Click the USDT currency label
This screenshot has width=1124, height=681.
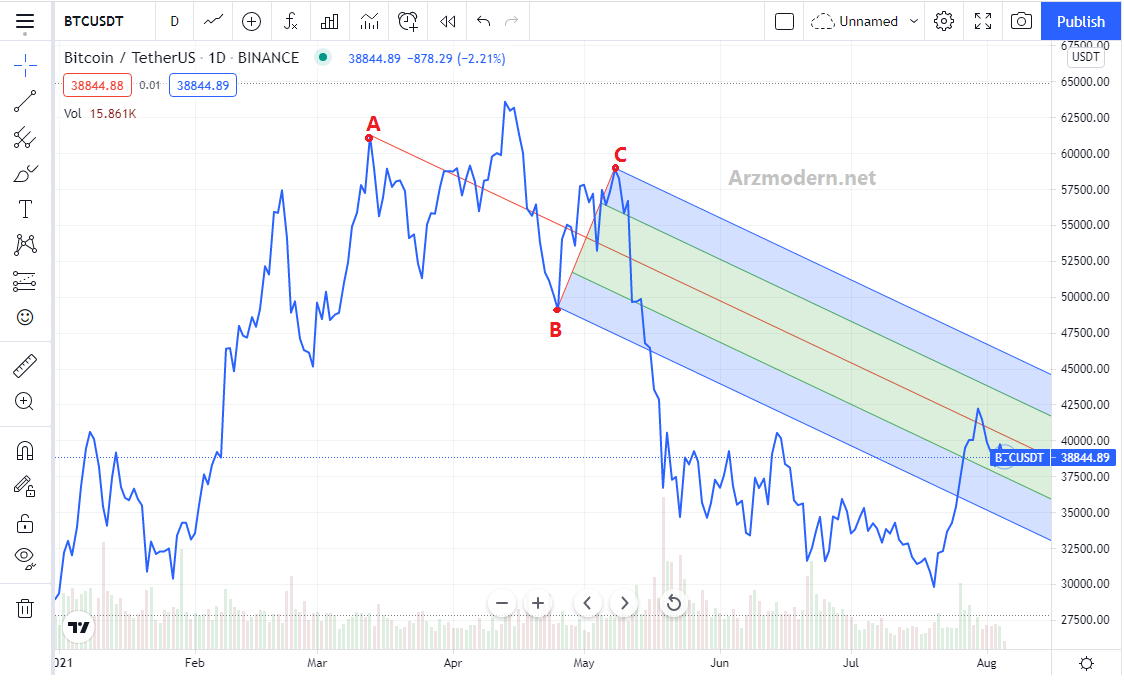point(1085,57)
